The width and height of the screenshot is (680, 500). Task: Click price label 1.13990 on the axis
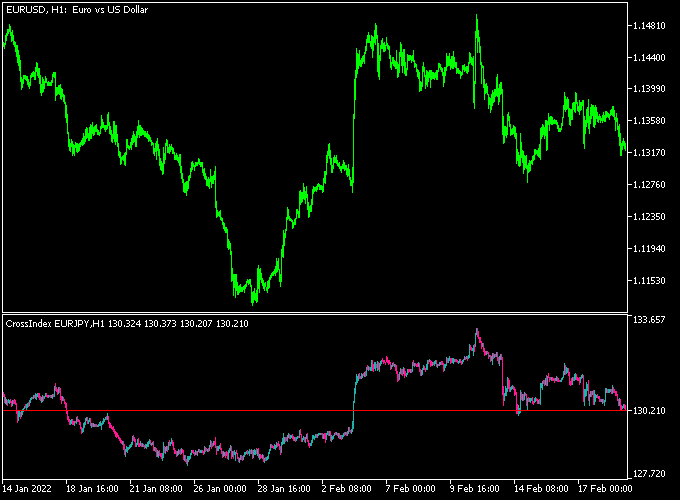click(x=649, y=88)
